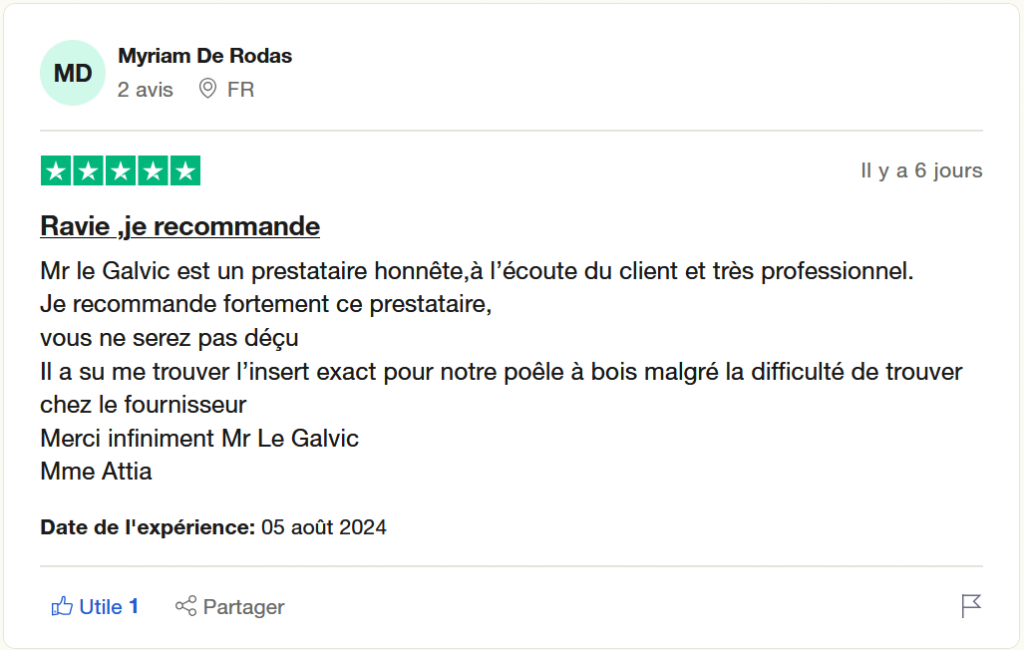This screenshot has width=1024, height=650.
Task: Click the share nodes icon
Action: click(185, 606)
